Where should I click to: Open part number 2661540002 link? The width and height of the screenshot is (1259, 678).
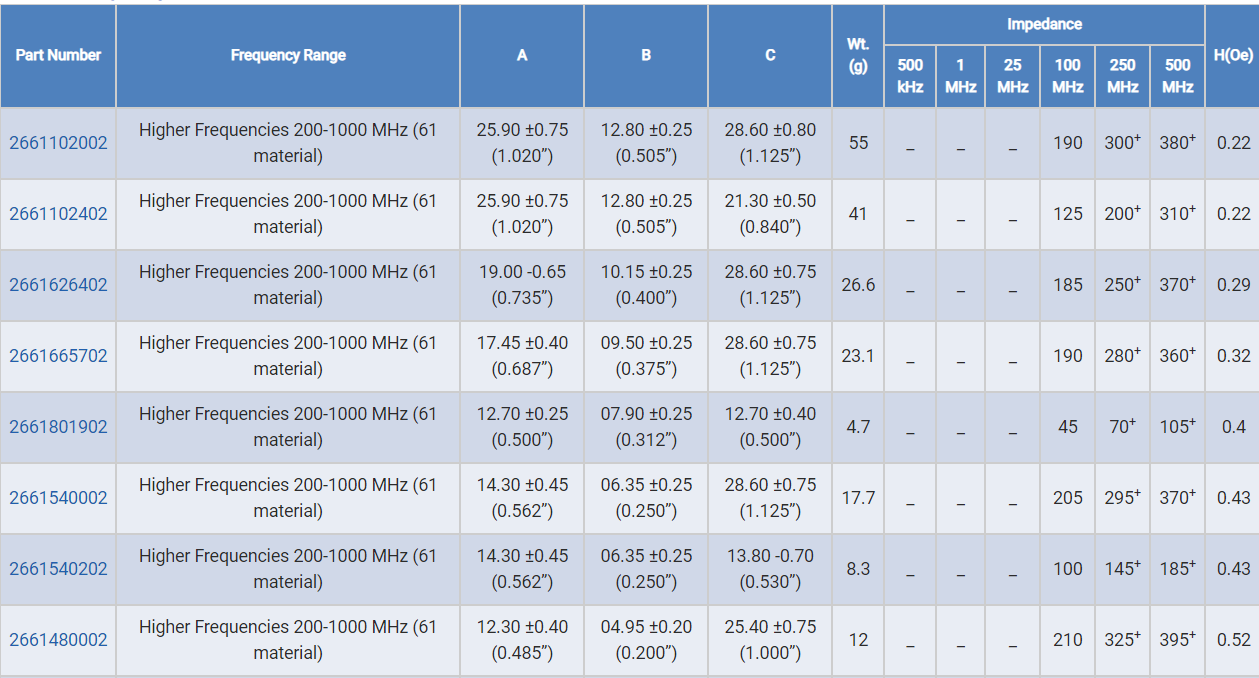(x=58, y=498)
